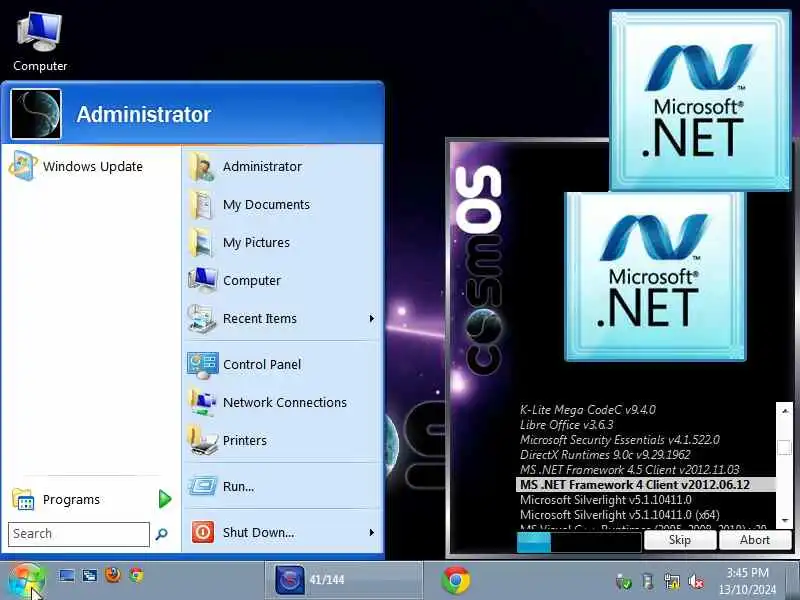Click the search magnifier icon
The height and width of the screenshot is (600, 800).
[x=162, y=534]
